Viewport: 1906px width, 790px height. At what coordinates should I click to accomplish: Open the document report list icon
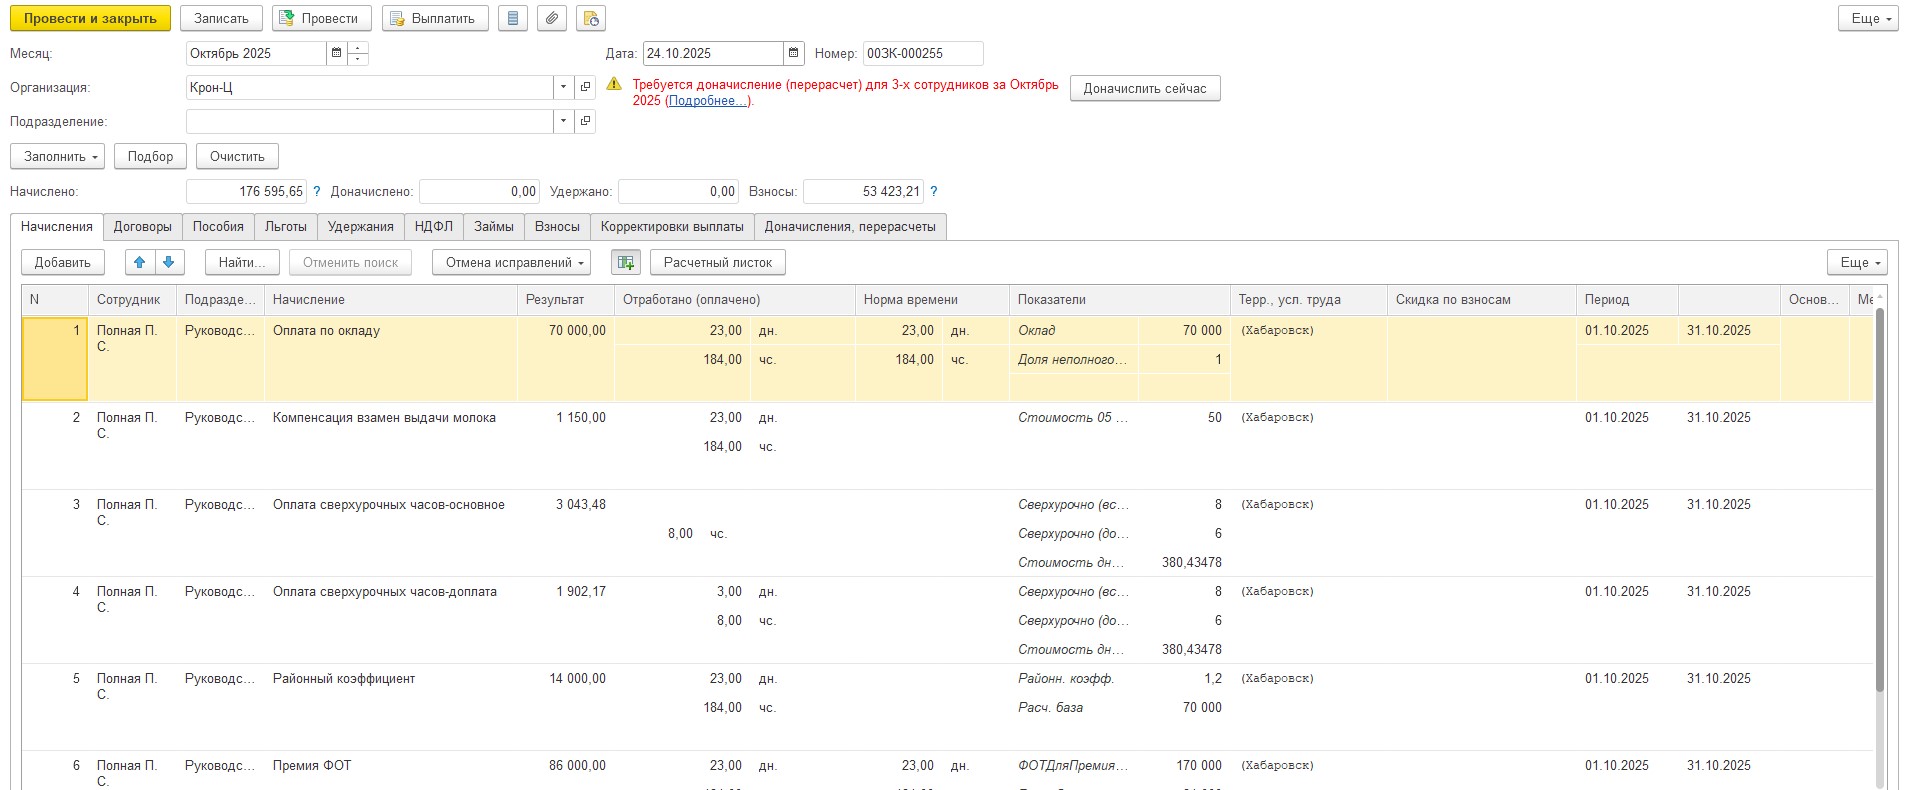513,19
